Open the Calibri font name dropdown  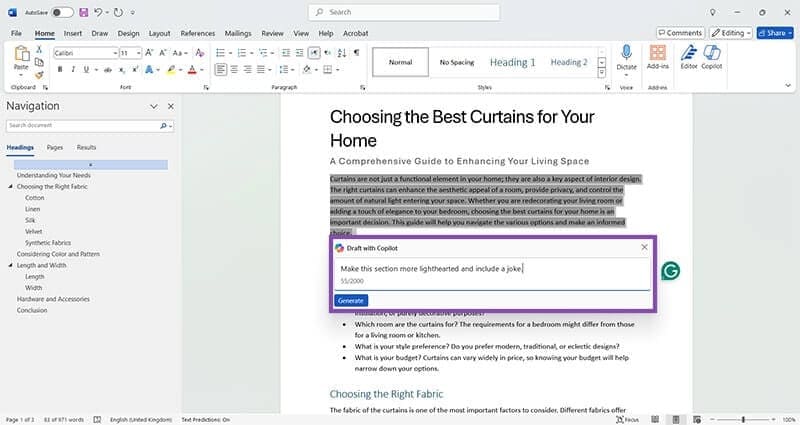tap(111, 52)
